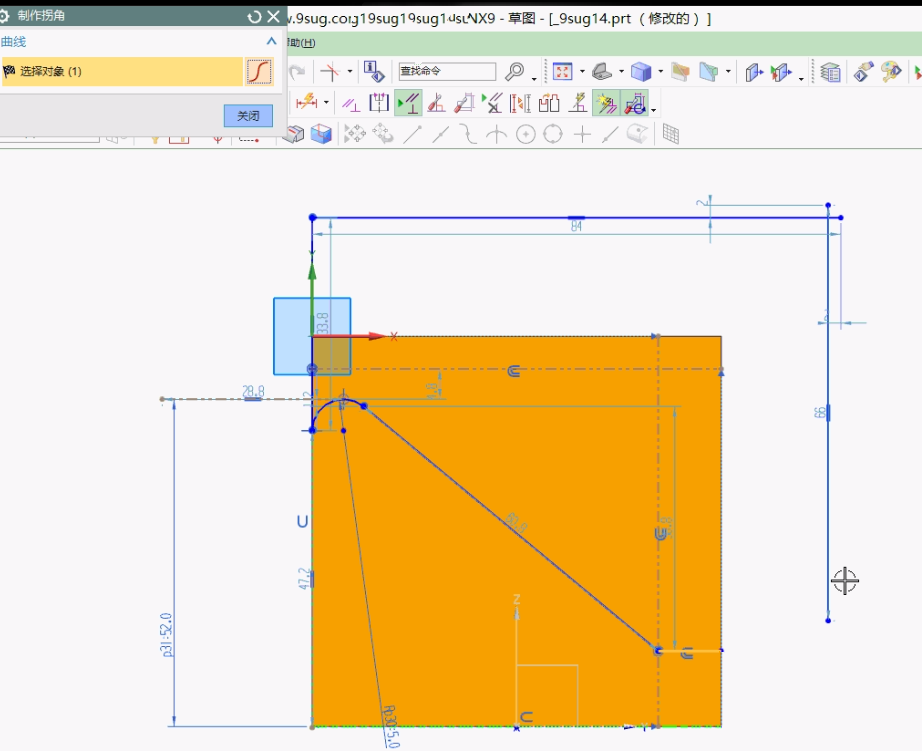
Task: Click the bounded grid snap icon
Action: tap(670, 134)
